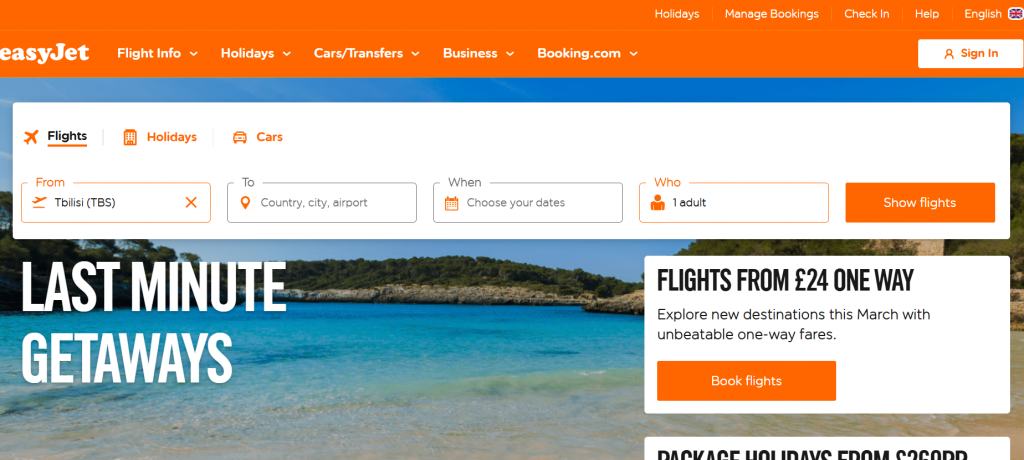1024x460 pixels.
Task: Click the location pin icon in To field
Action: point(246,203)
